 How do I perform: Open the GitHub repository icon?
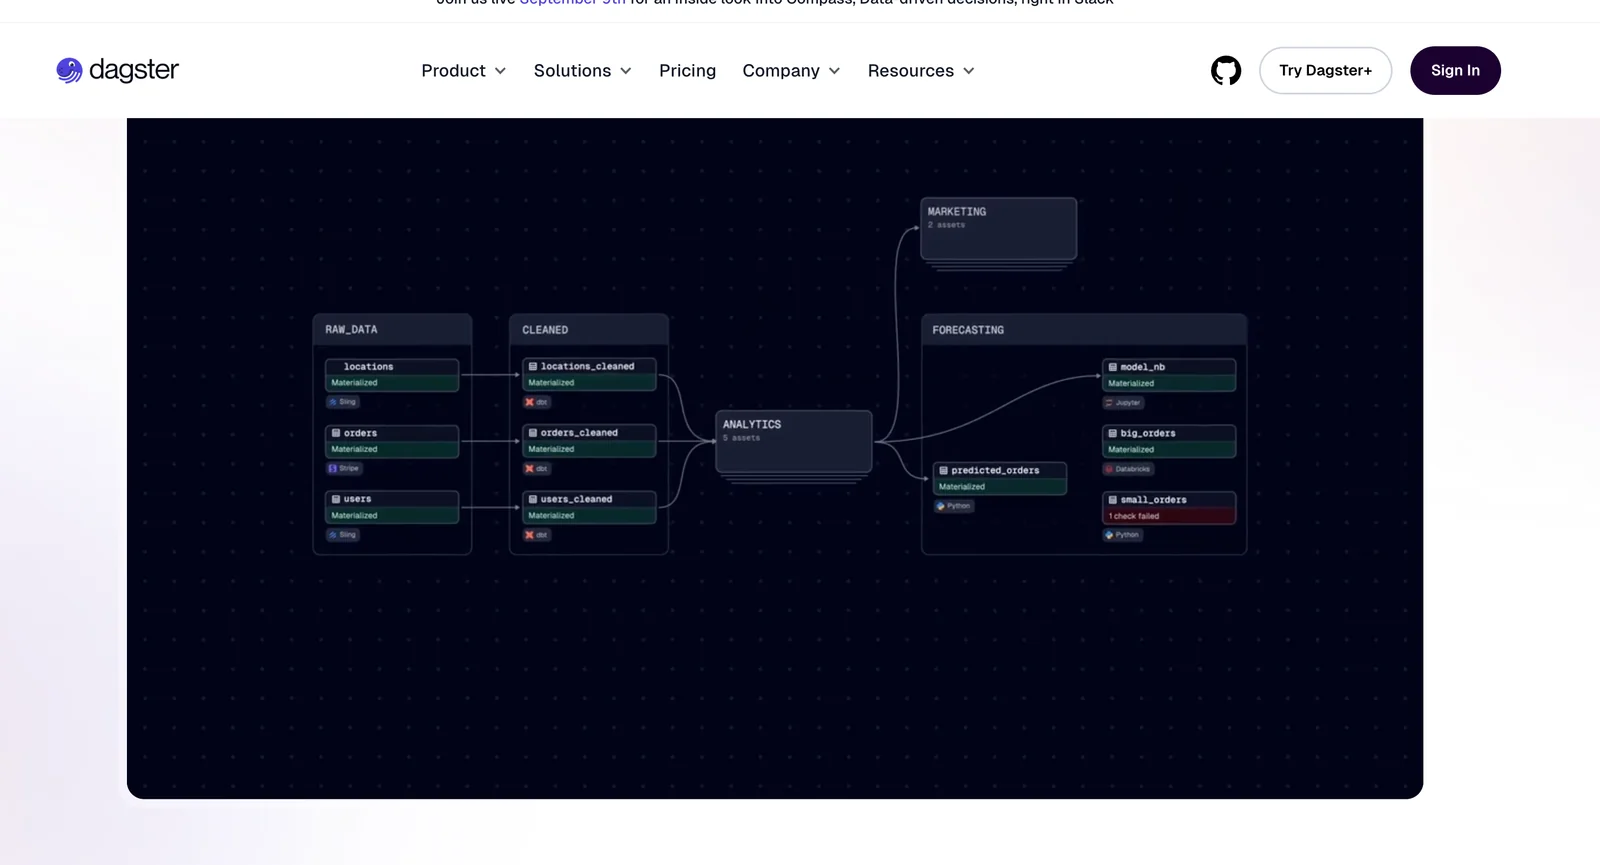[1226, 71]
